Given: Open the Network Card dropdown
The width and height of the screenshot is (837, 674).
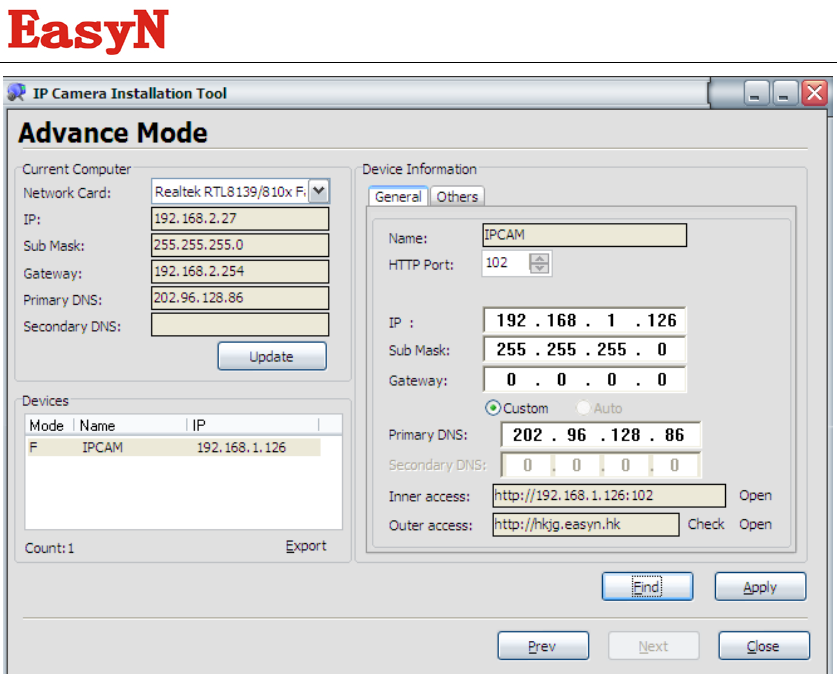Looking at the screenshot, I should (319, 191).
